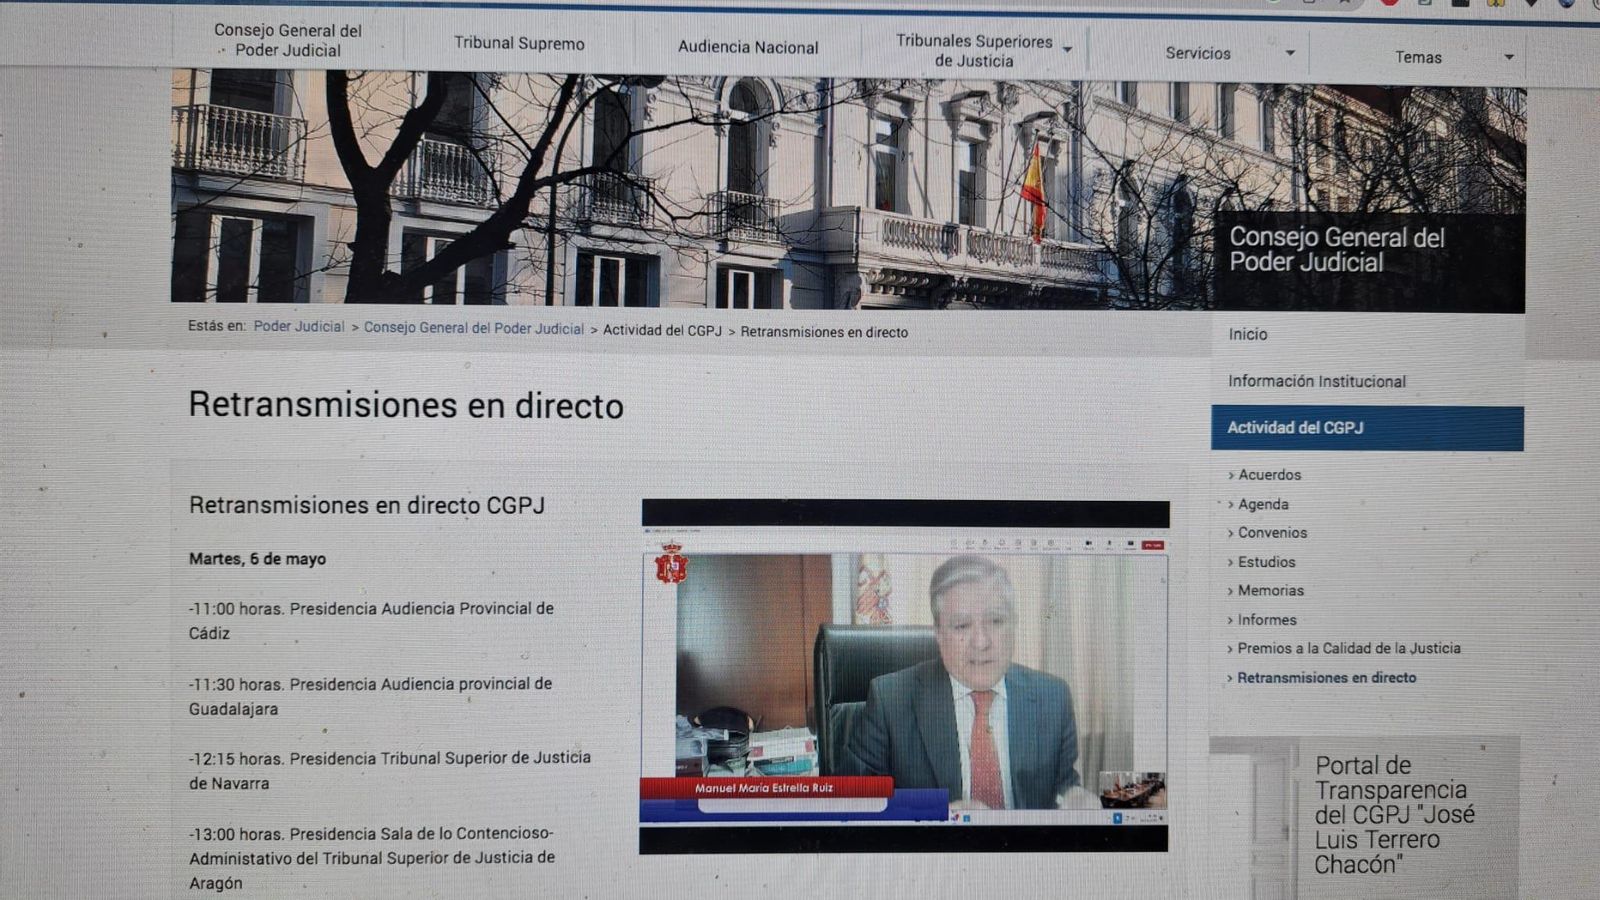
Task: Click Actividad del CGPJ breadcrumb text
Action: [662, 330]
